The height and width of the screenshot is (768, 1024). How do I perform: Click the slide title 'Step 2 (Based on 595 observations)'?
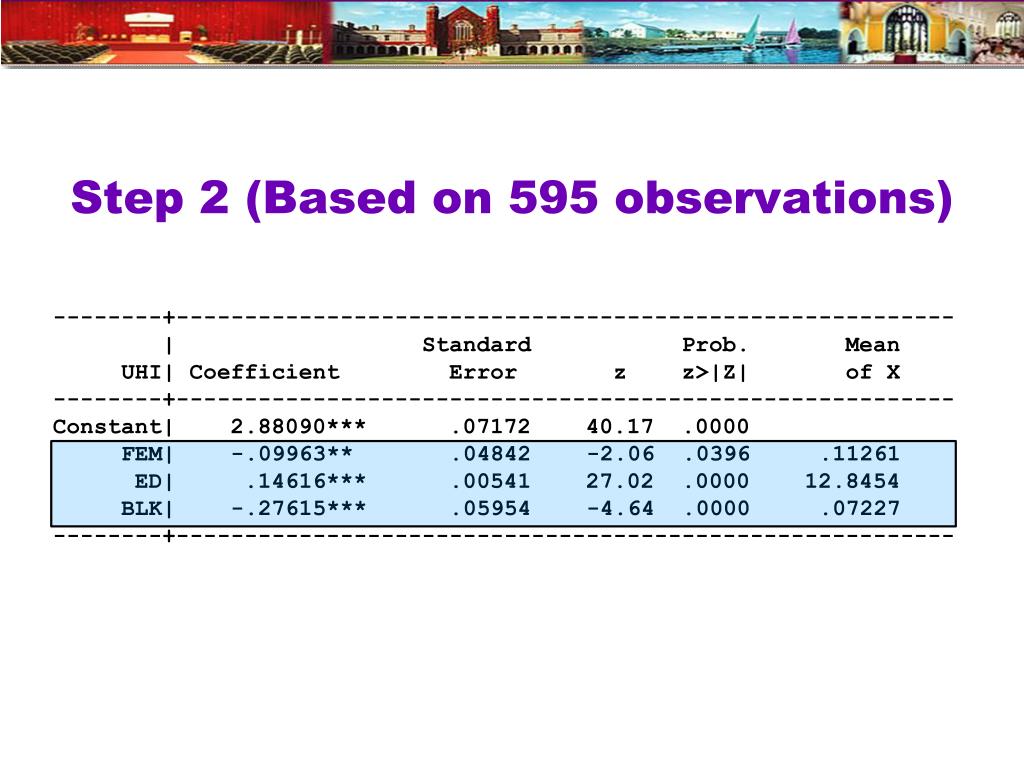[511, 198]
